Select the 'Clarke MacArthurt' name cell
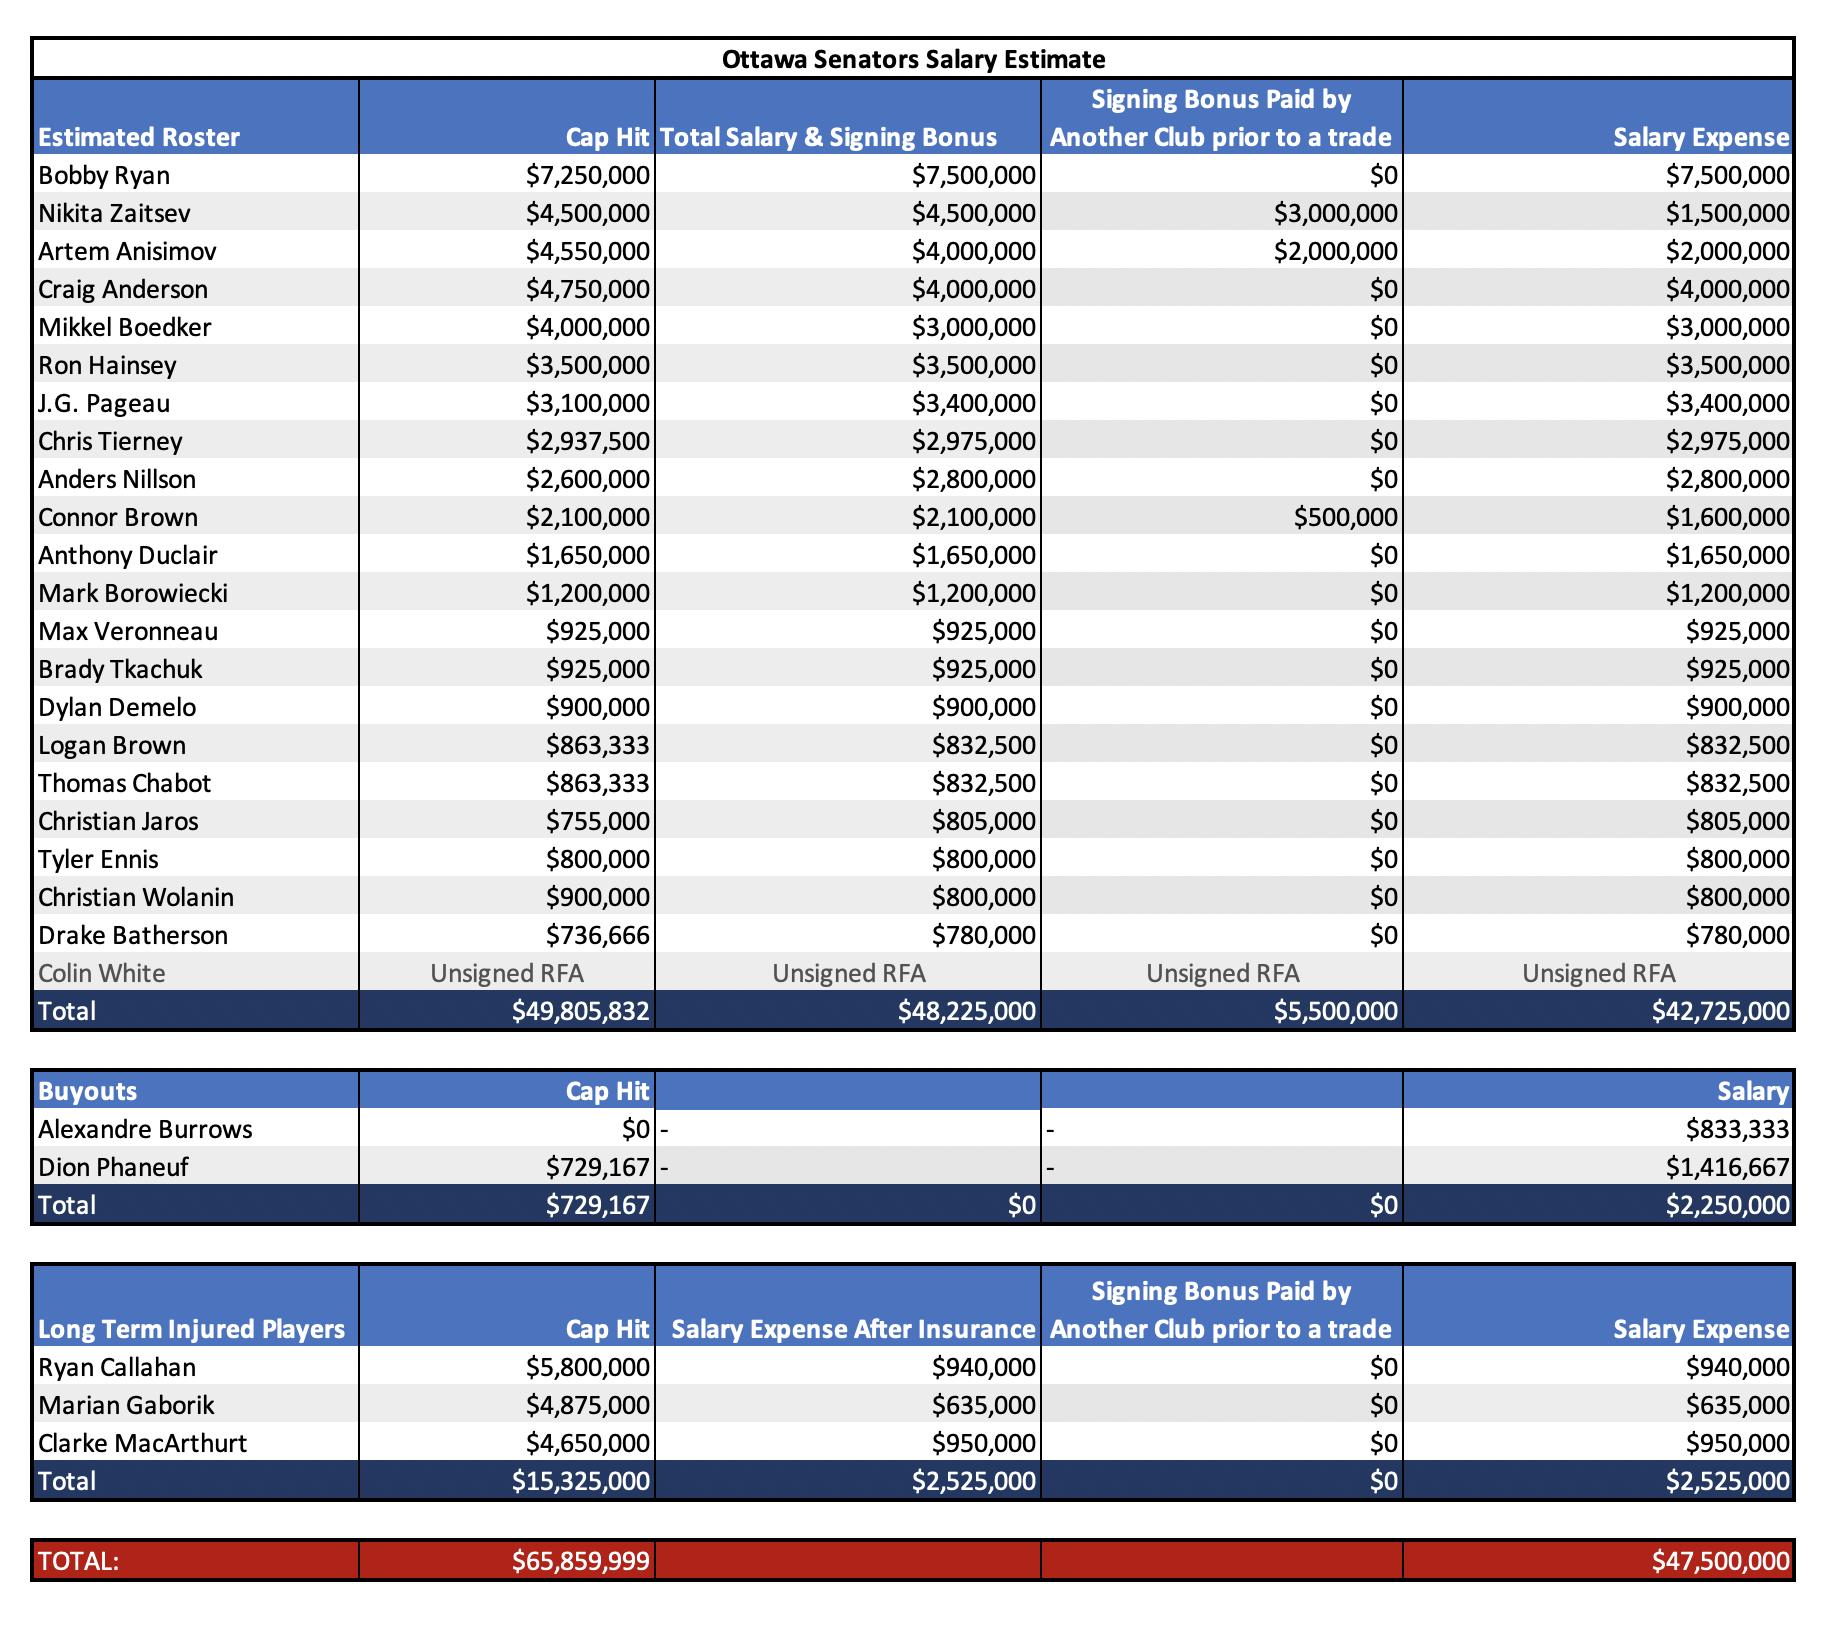Viewport: 1832px width, 1626px height. [196, 1443]
